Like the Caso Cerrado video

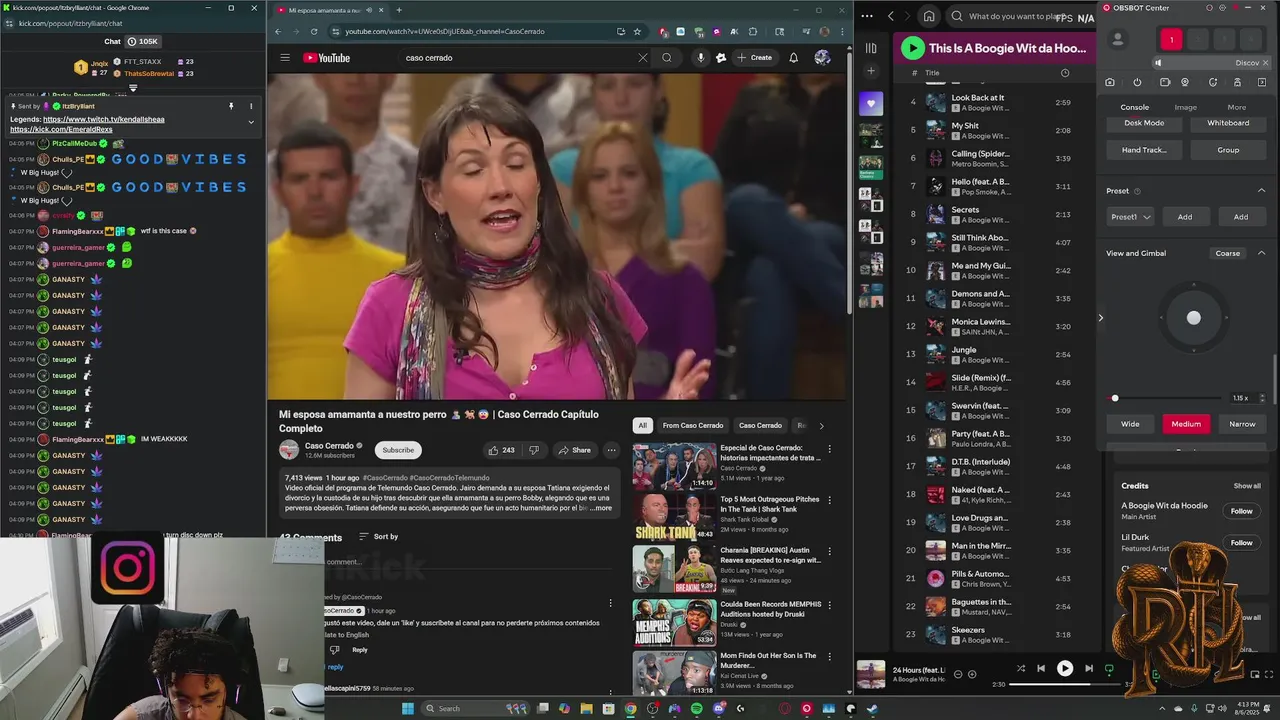tap(501, 450)
